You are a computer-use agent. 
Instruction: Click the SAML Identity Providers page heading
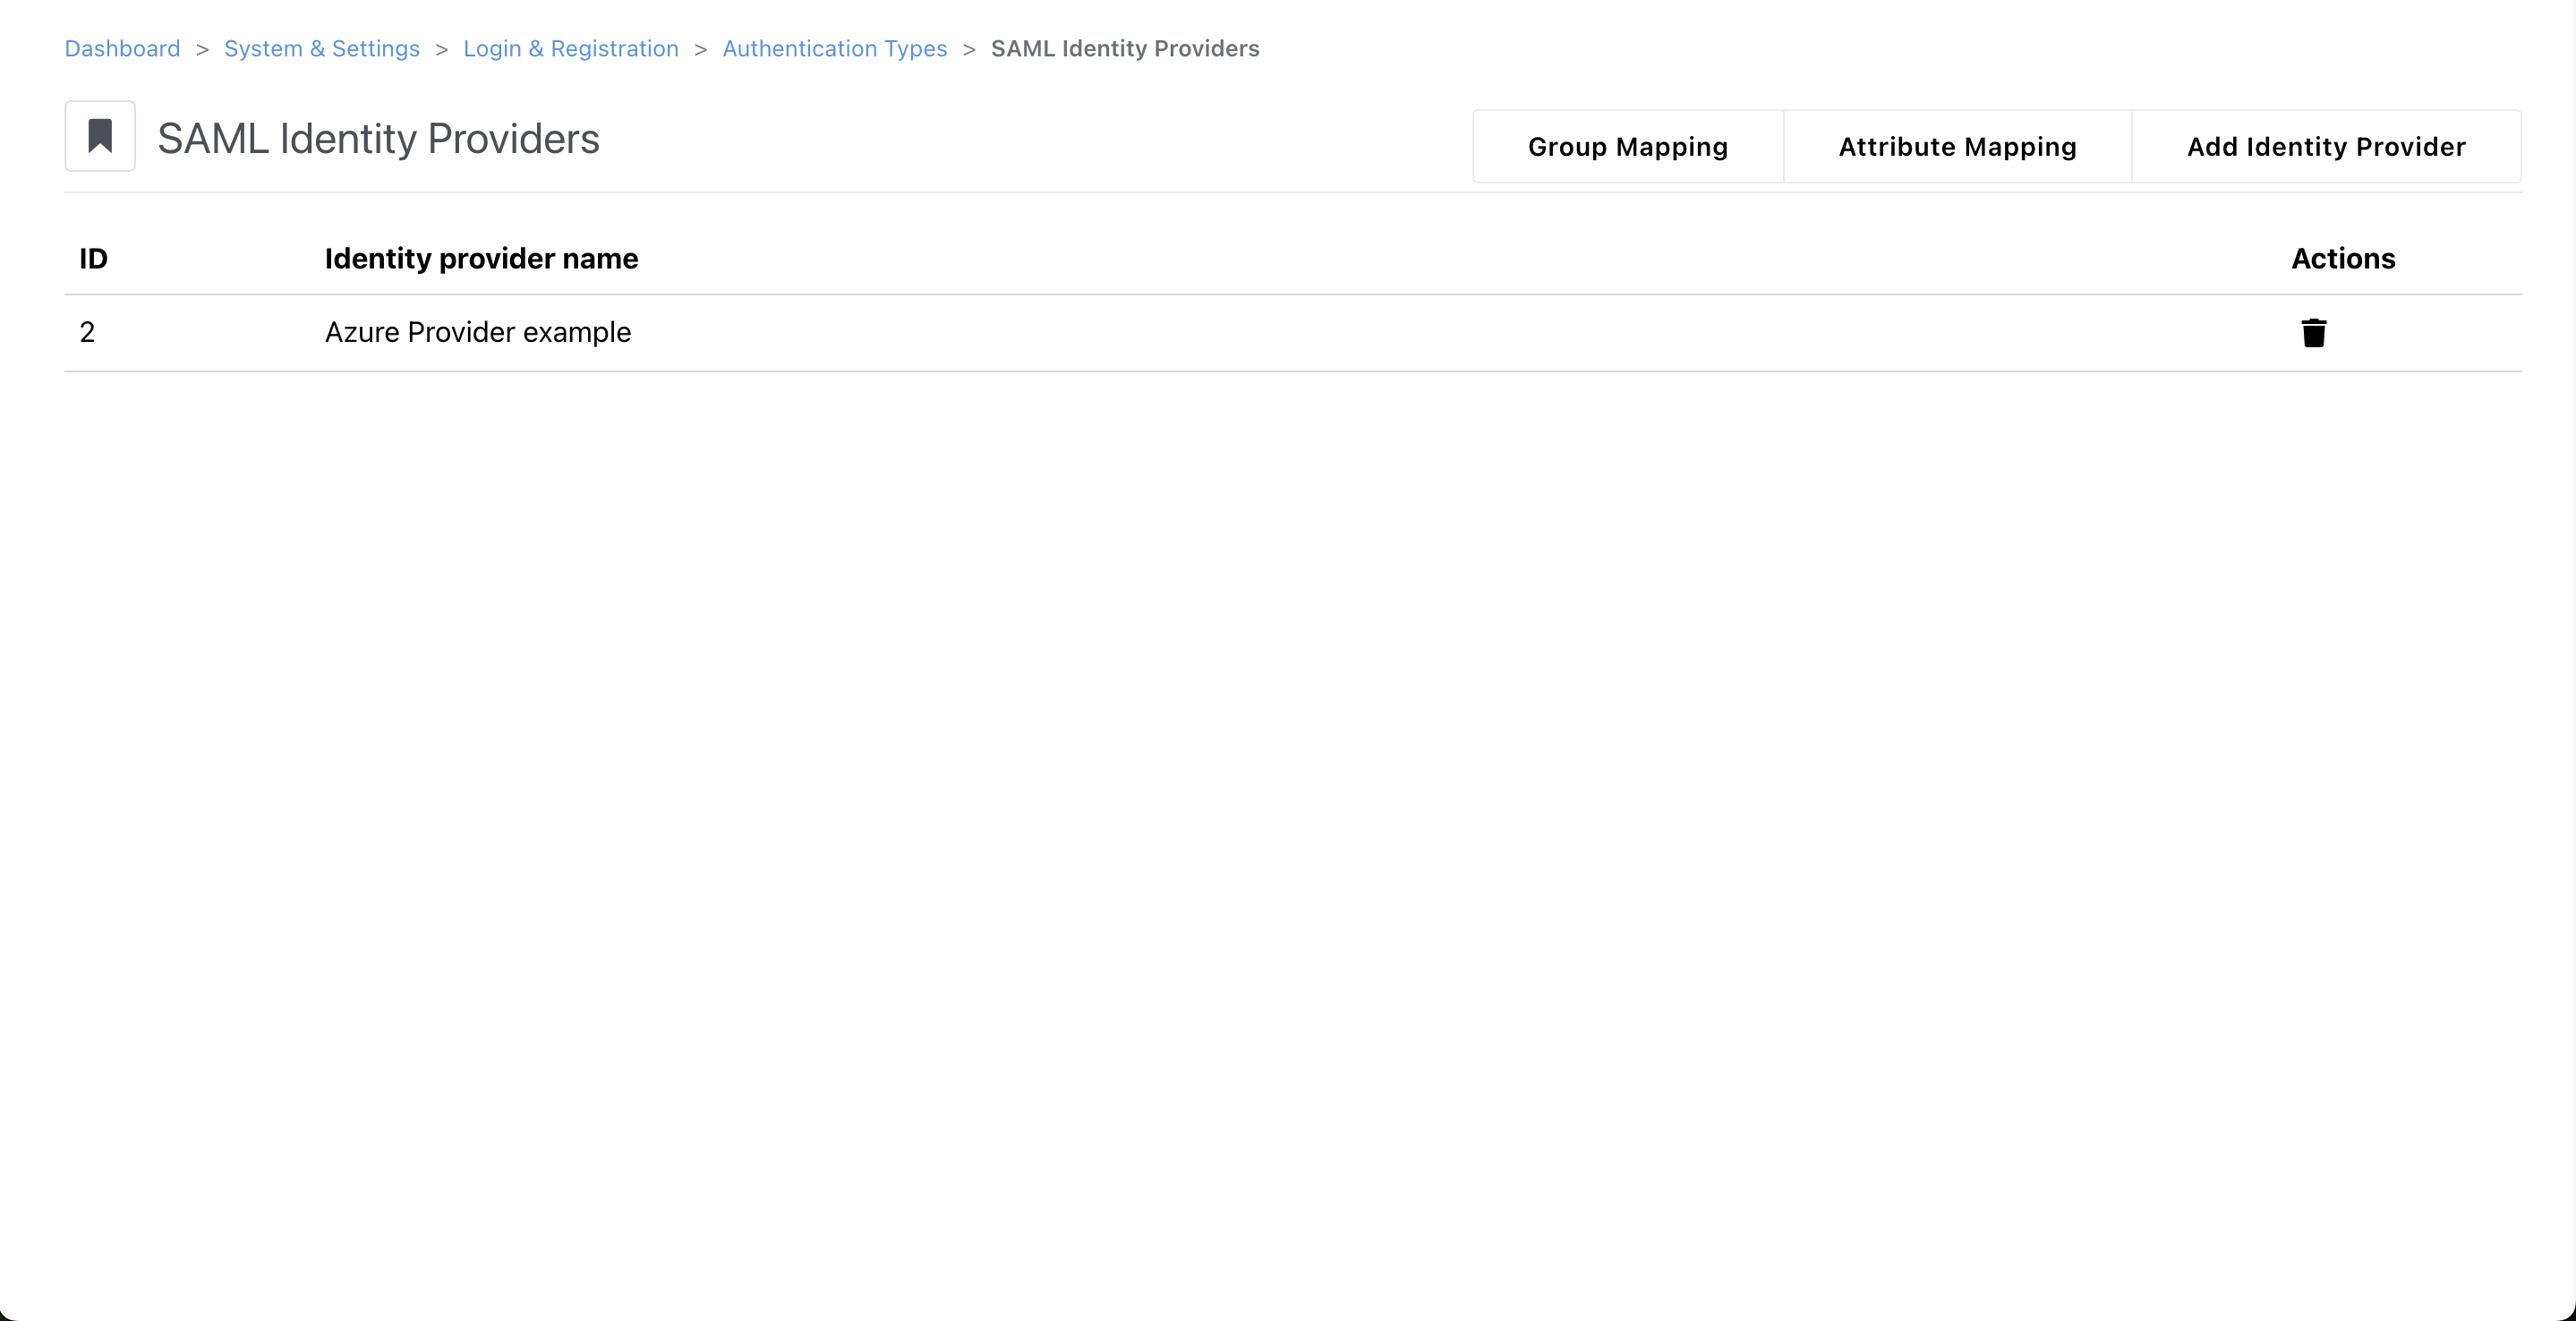pyautogui.click(x=378, y=139)
